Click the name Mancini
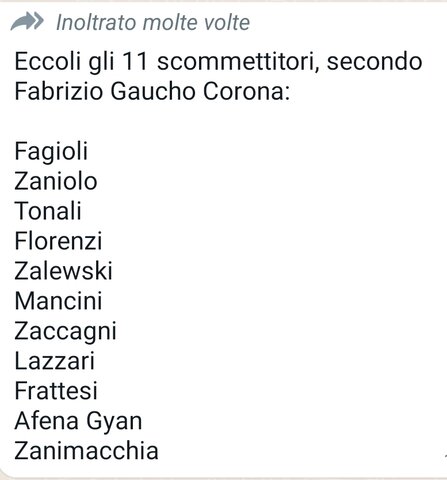 58,301
